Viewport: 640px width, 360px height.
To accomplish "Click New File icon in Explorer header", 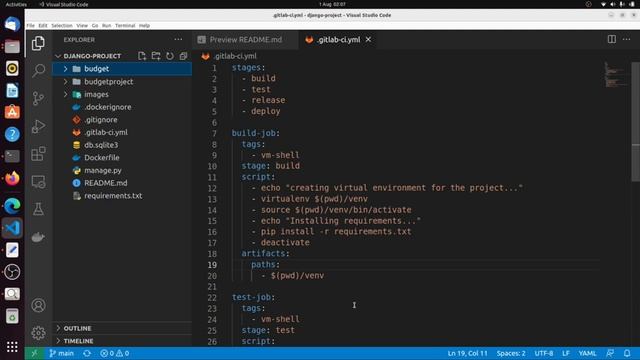I will point(142,56).
